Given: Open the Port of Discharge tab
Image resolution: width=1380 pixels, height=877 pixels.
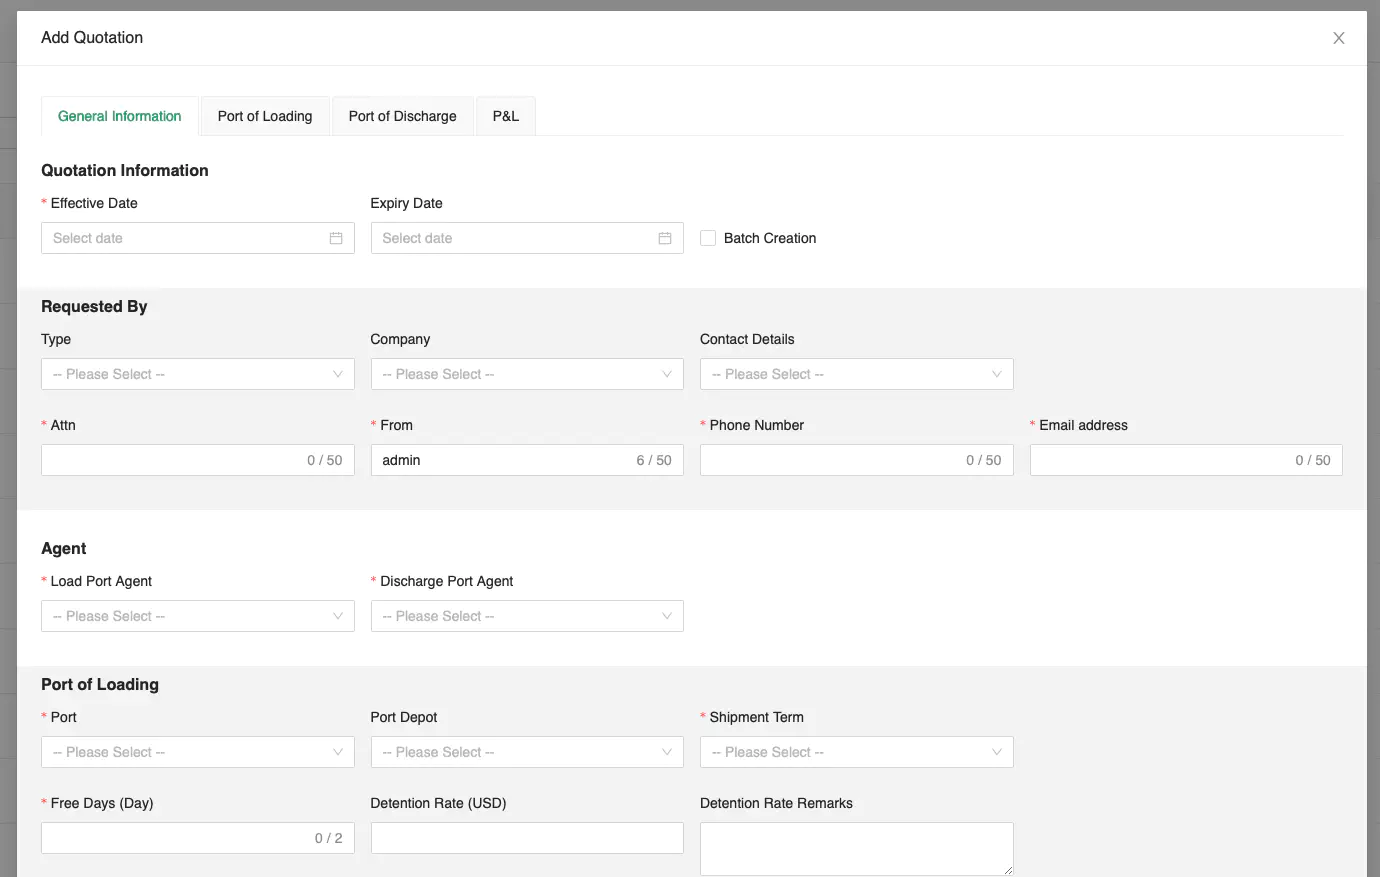Looking at the screenshot, I should click(402, 116).
